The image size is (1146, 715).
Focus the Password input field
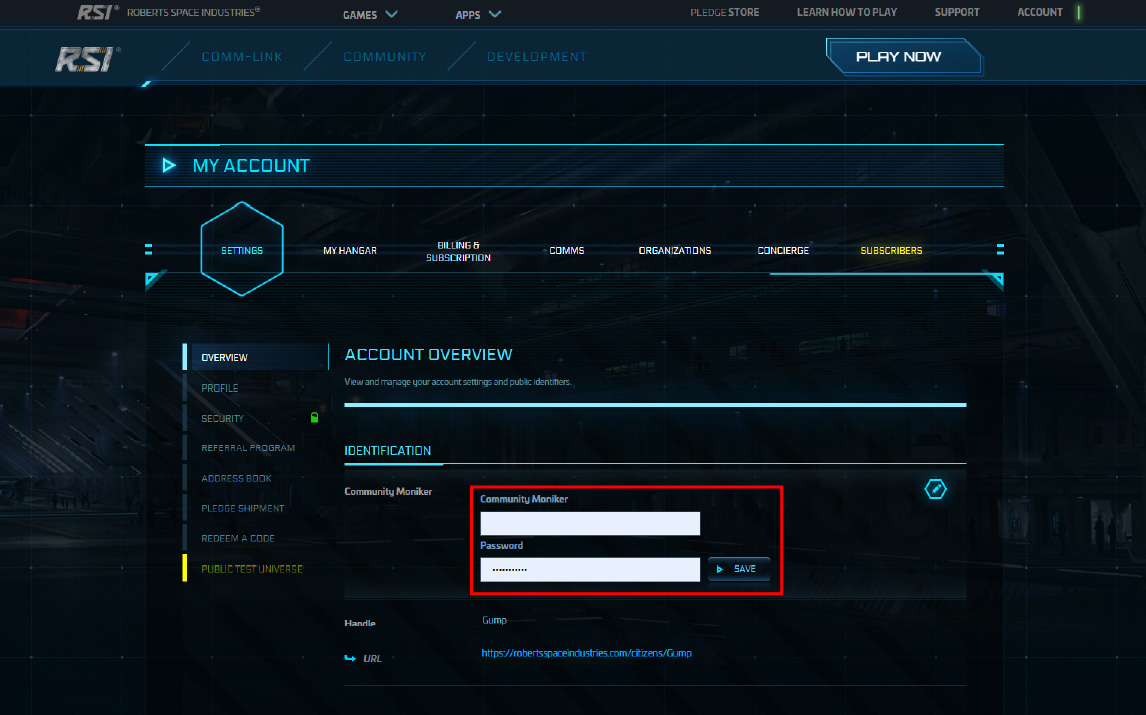pos(590,569)
